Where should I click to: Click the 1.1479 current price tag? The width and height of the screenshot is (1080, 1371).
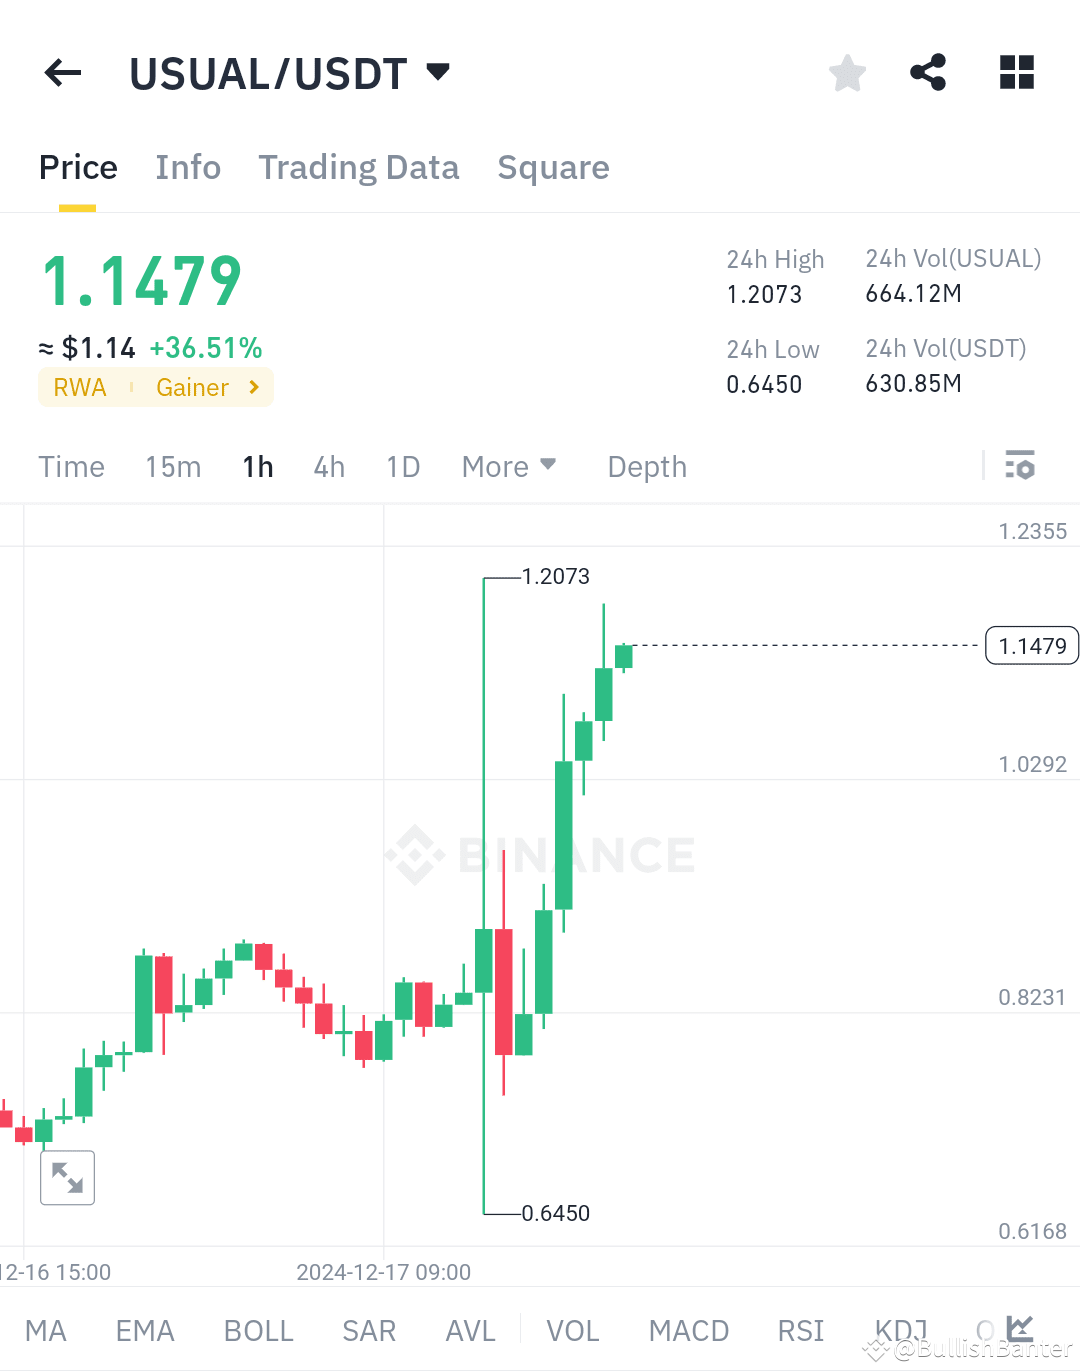[1032, 645]
